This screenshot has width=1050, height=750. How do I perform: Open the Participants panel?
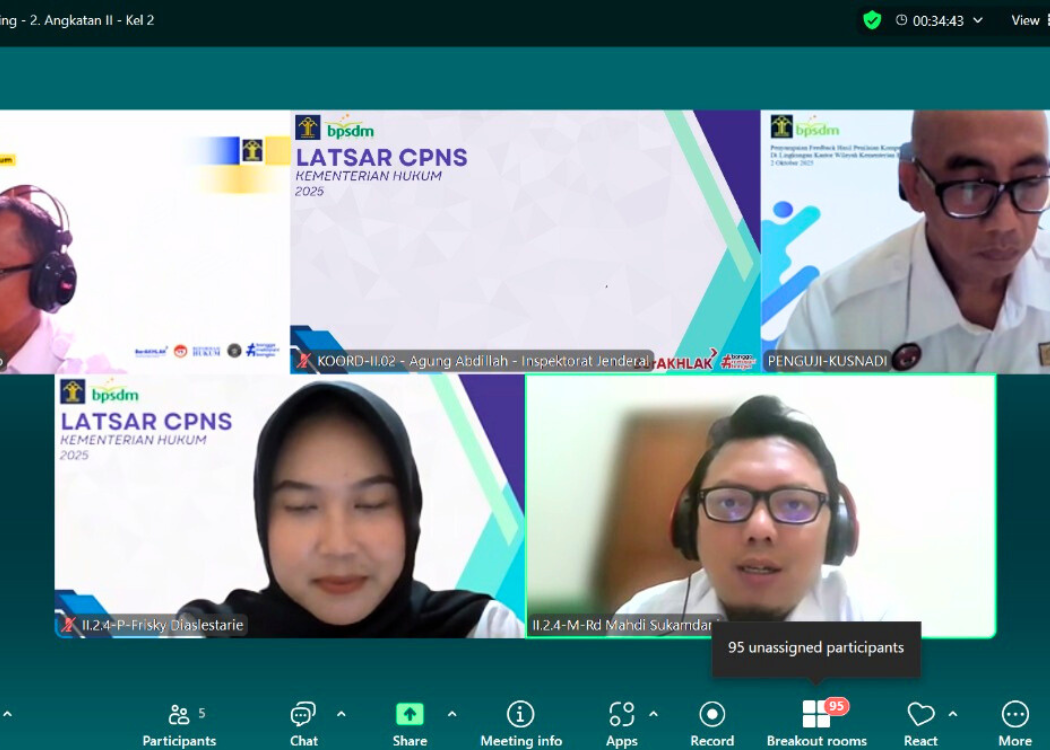tap(179, 724)
